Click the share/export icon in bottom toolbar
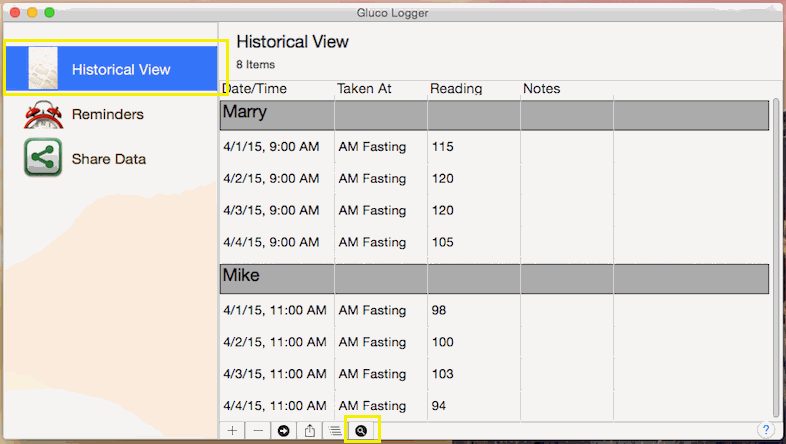786x444 pixels. (x=310, y=430)
